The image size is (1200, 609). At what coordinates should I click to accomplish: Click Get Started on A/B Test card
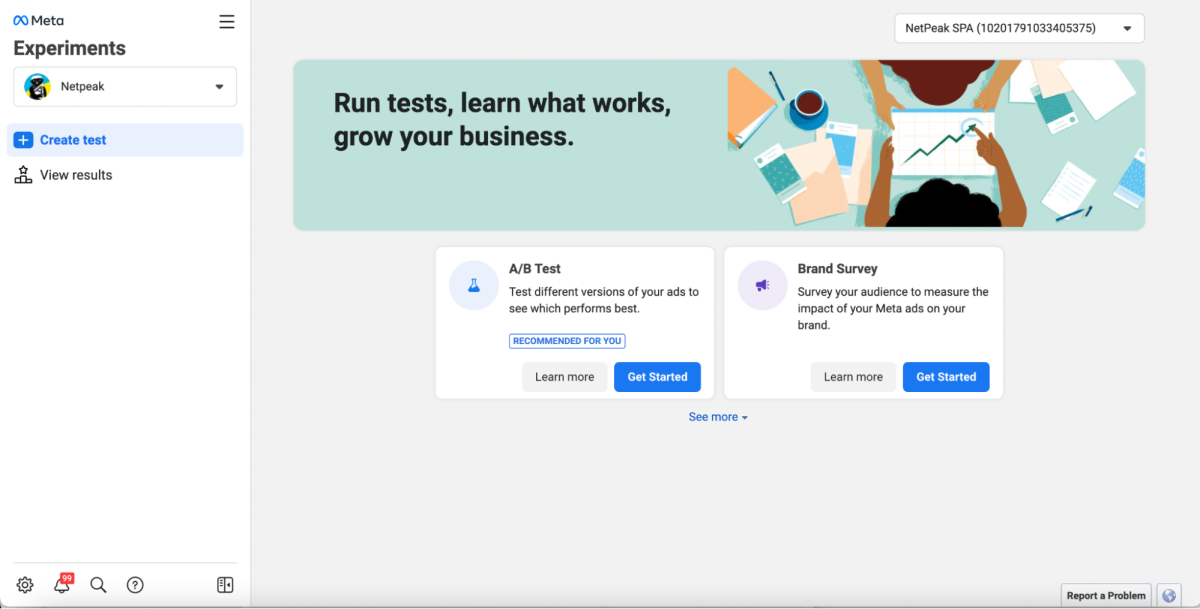click(657, 377)
